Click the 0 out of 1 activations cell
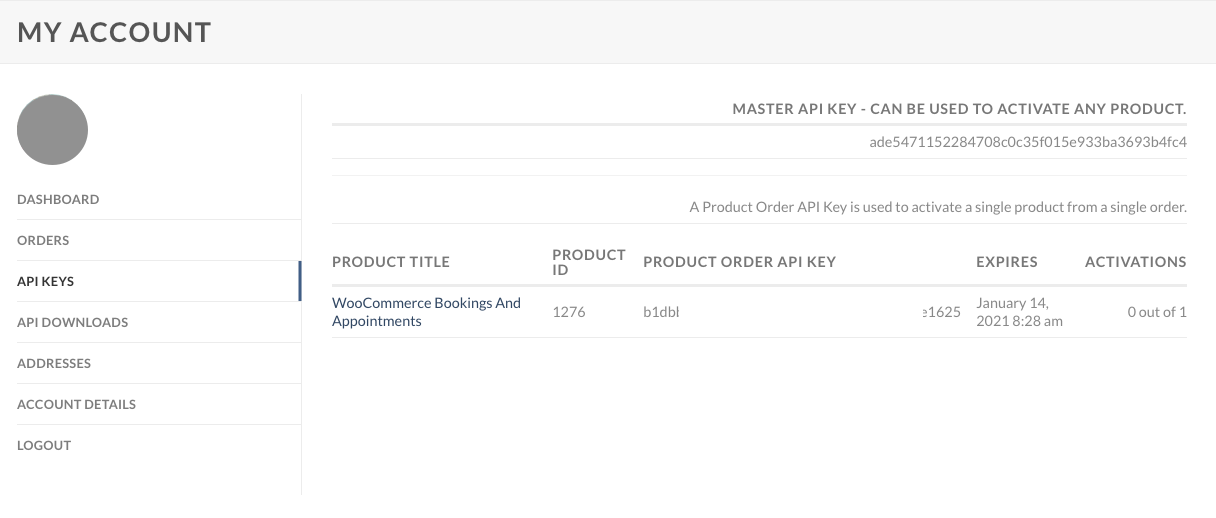 click(x=1157, y=312)
